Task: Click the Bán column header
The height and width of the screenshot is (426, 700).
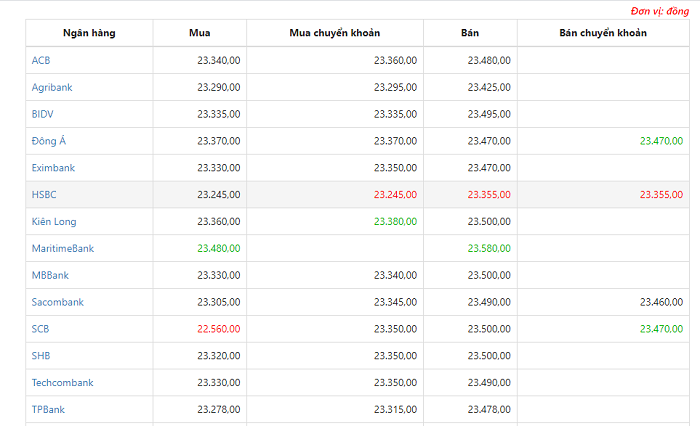Action: point(470,33)
